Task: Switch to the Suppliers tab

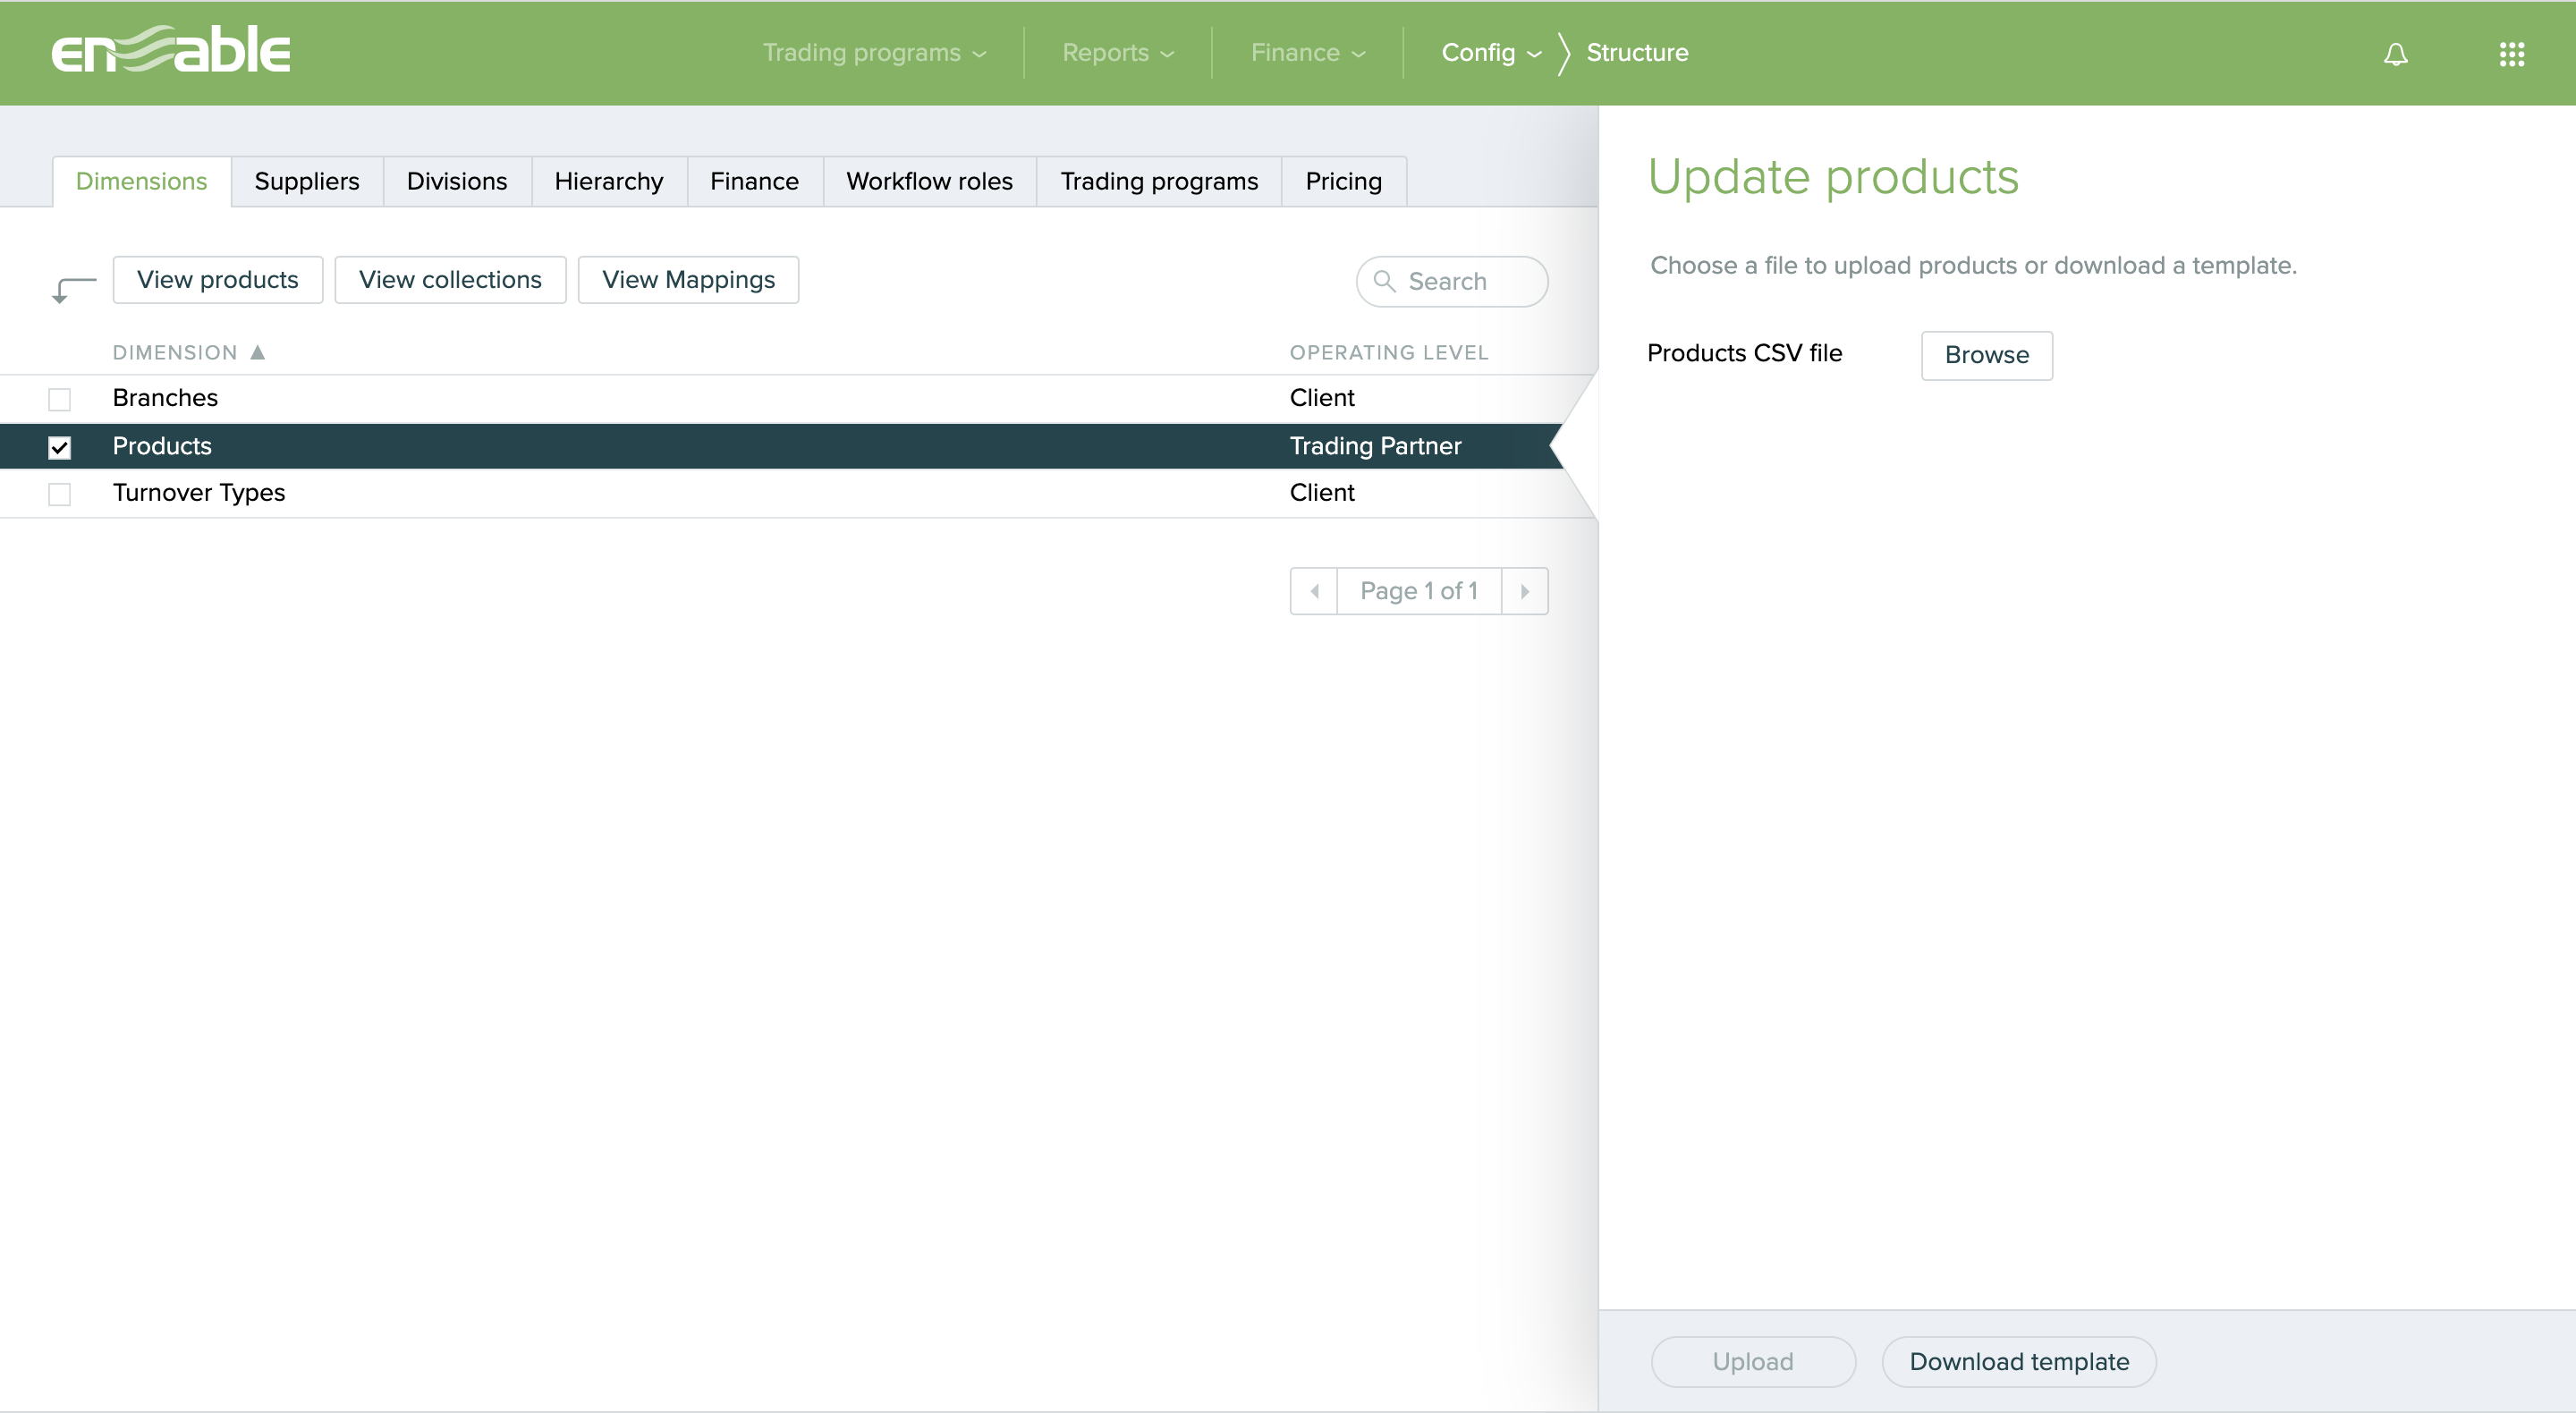Action: pos(306,181)
